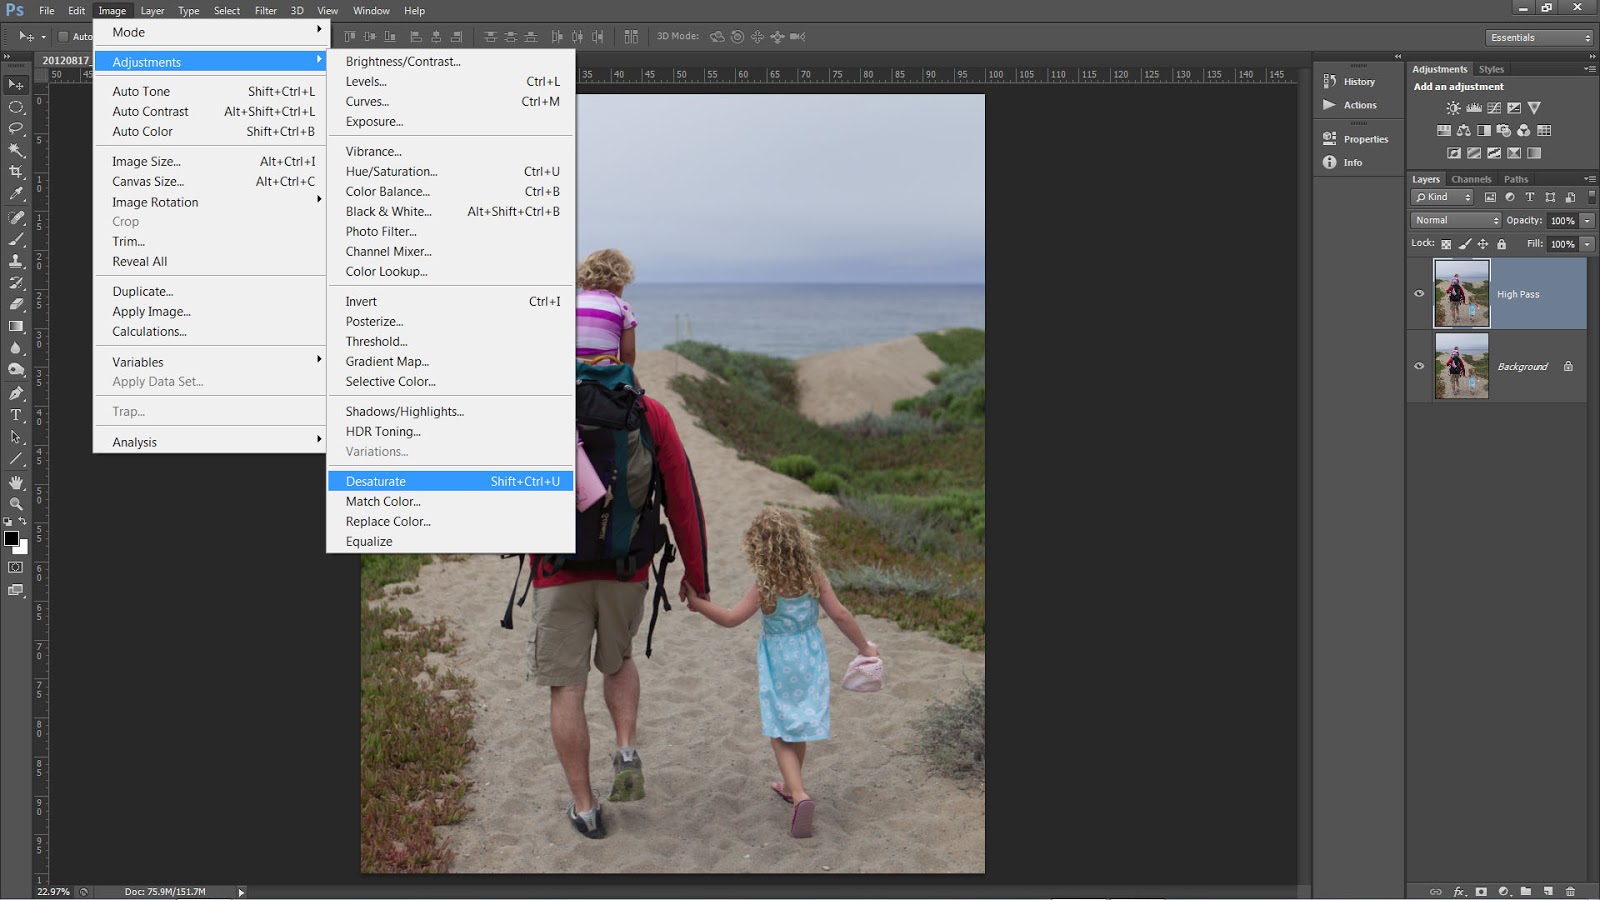The image size is (1600, 900).
Task: Choose Desaturate from the Adjustments submenu
Action: coord(451,481)
